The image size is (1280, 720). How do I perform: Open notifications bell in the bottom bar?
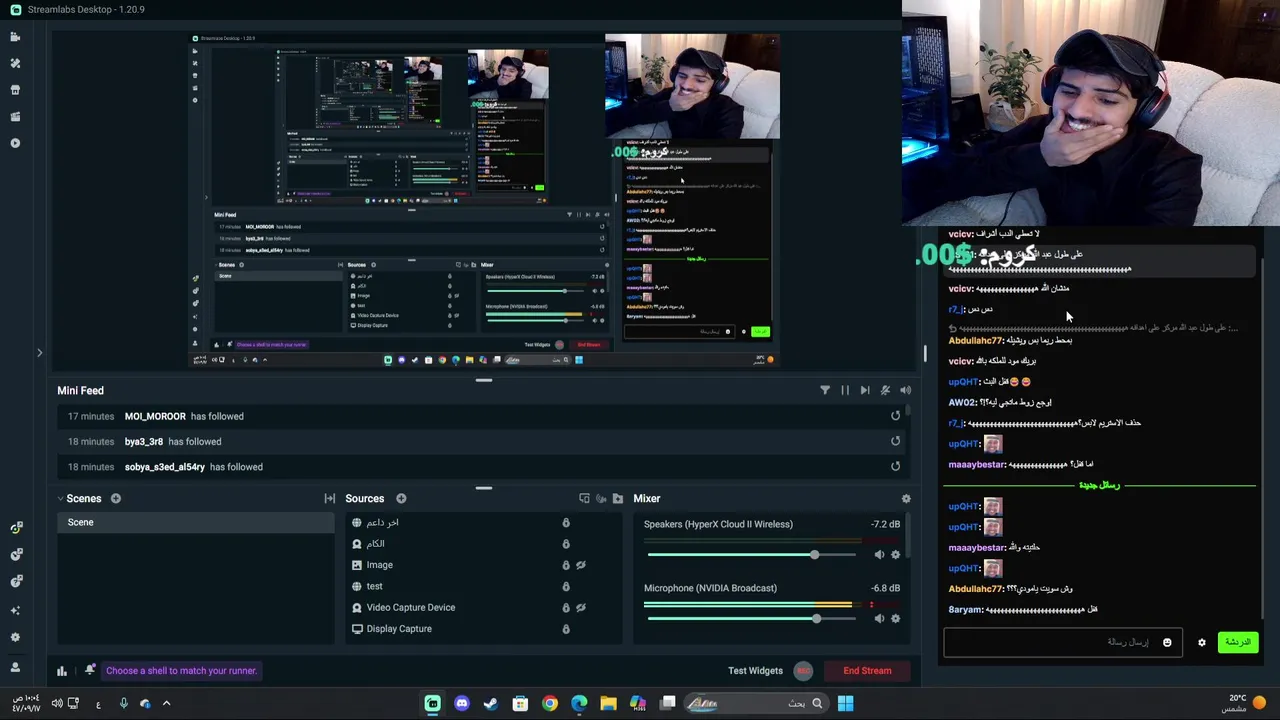(89, 670)
